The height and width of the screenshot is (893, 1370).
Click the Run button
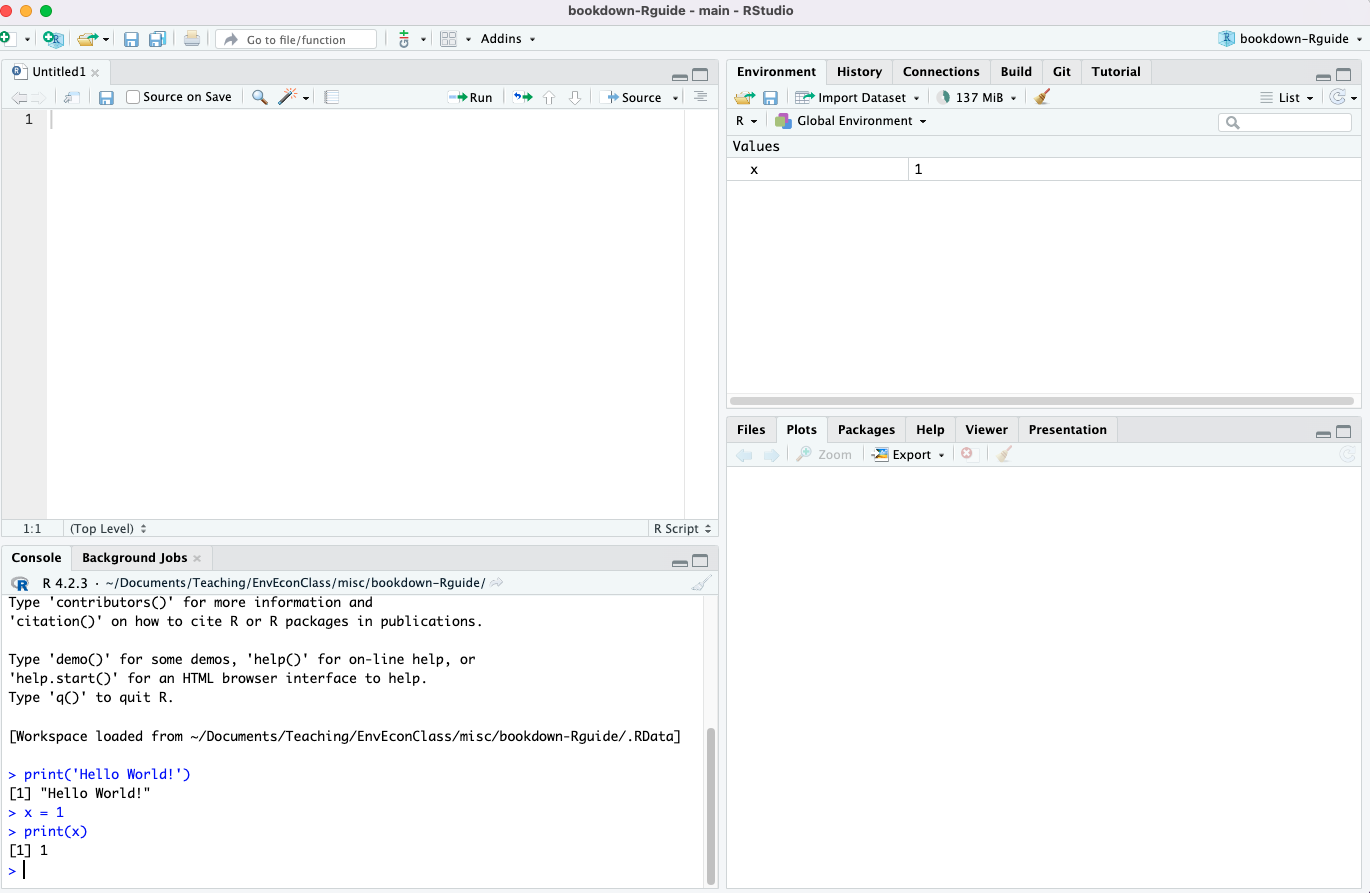coord(471,98)
